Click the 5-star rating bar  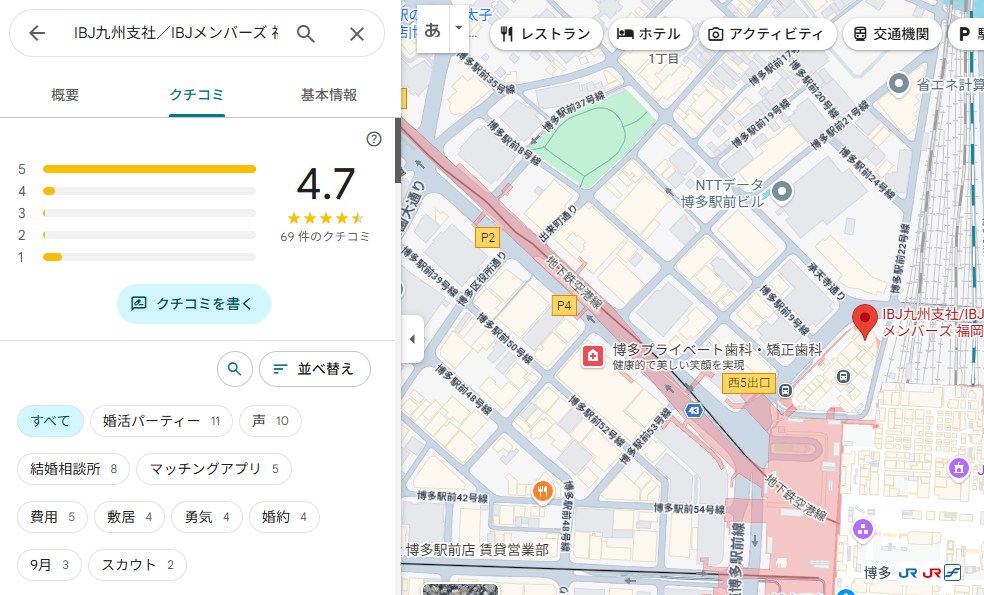click(x=149, y=169)
